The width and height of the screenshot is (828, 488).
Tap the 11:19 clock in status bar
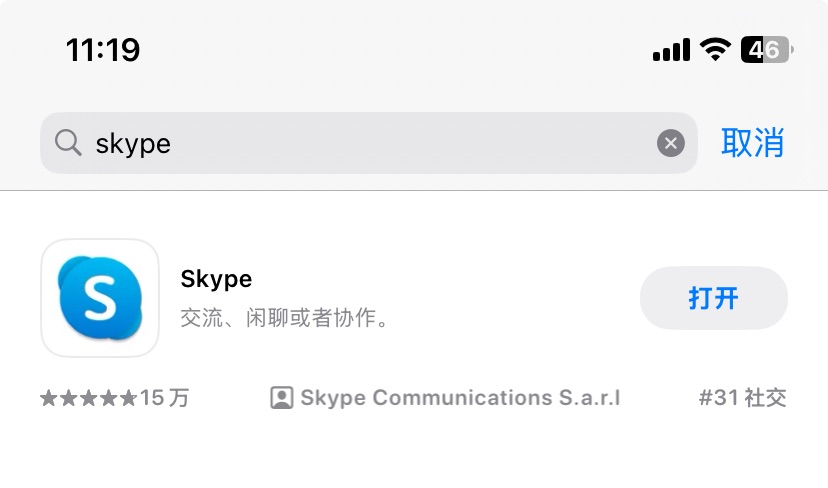[103, 49]
